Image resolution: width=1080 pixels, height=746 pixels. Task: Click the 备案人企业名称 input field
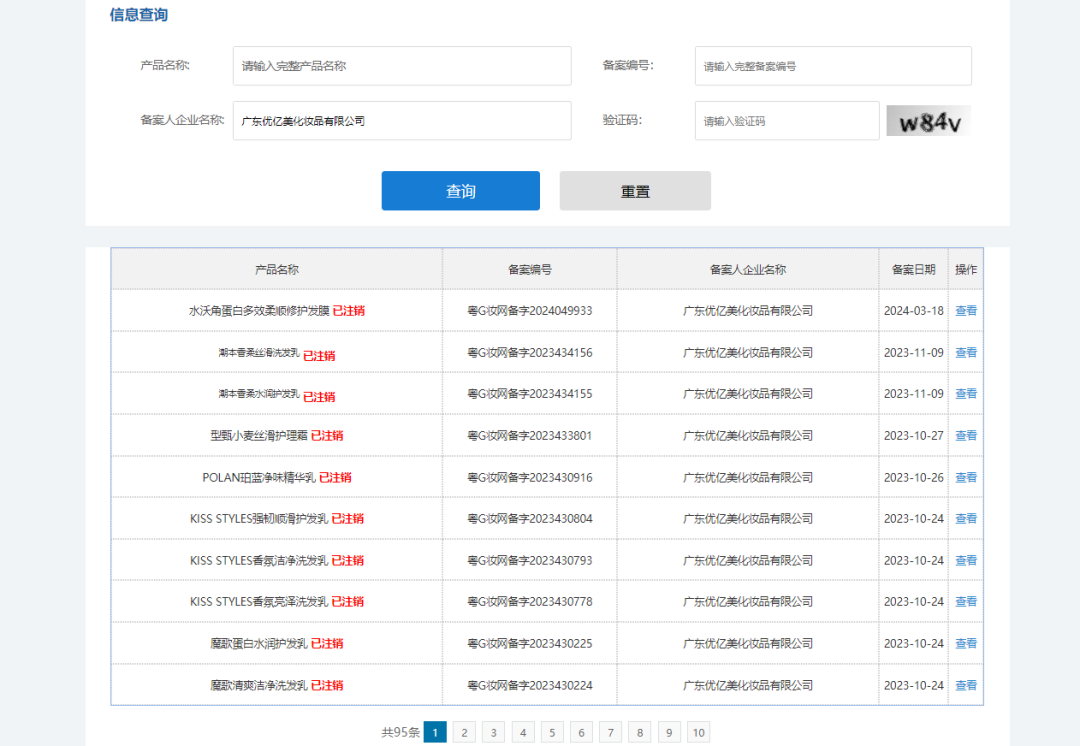[x=402, y=121]
